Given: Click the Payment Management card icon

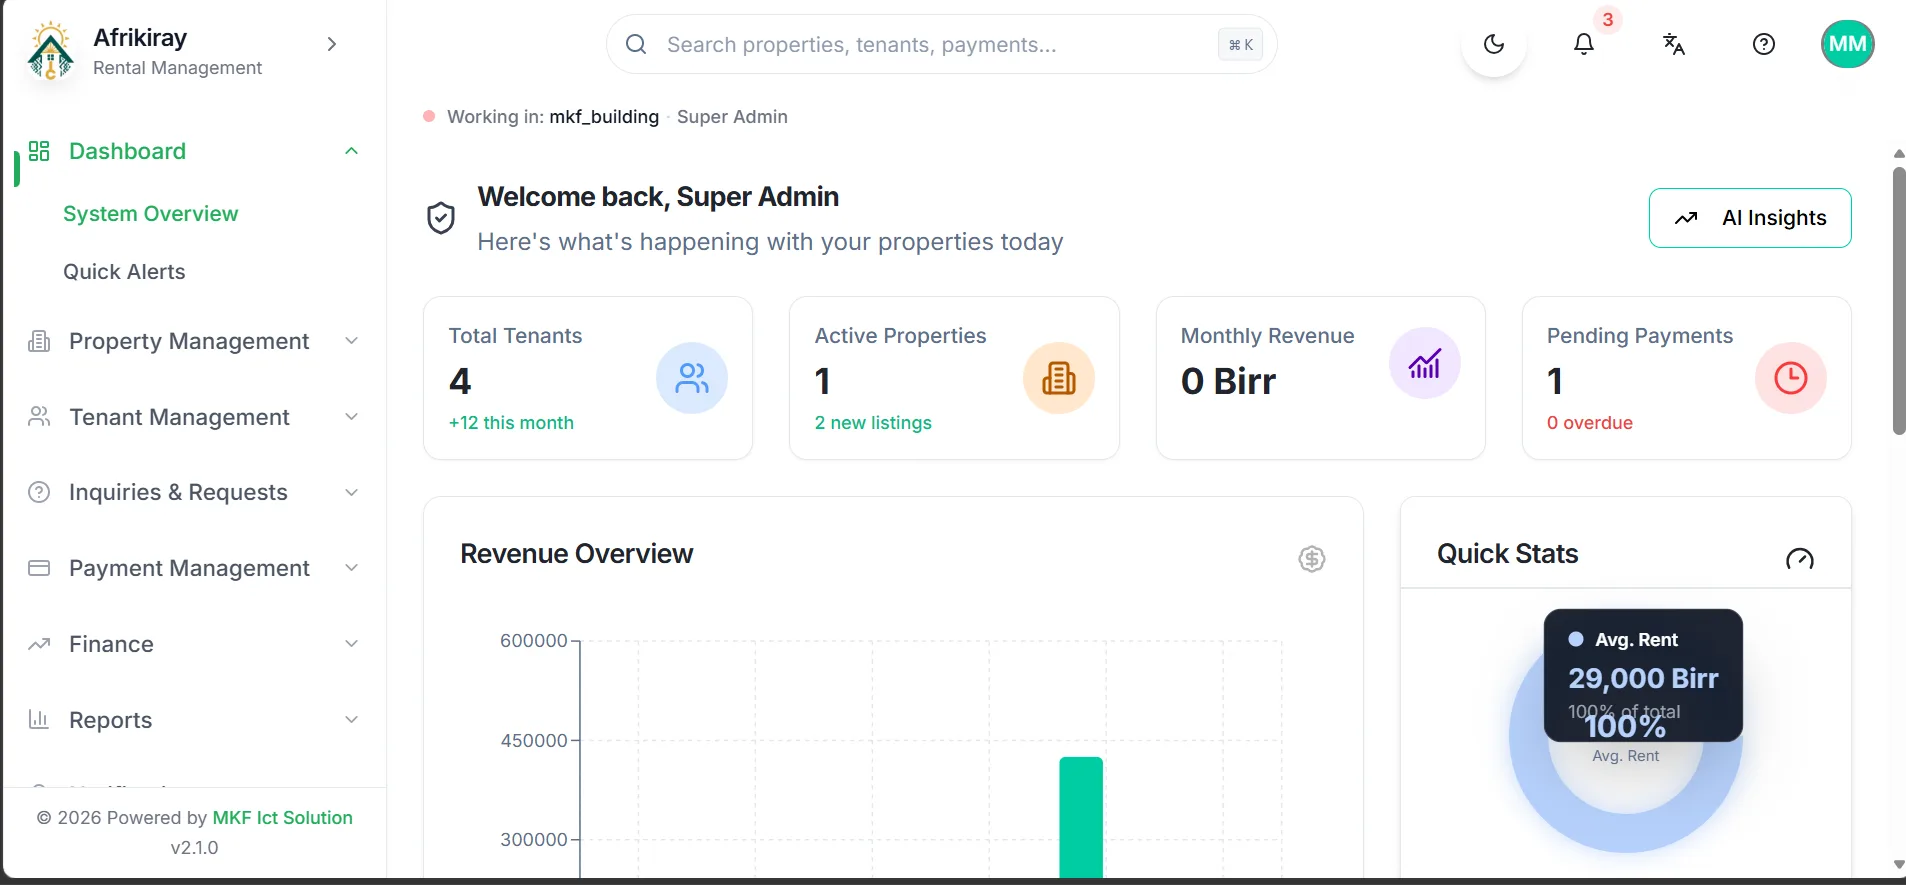Looking at the screenshot, I should [x=39, y=568].
